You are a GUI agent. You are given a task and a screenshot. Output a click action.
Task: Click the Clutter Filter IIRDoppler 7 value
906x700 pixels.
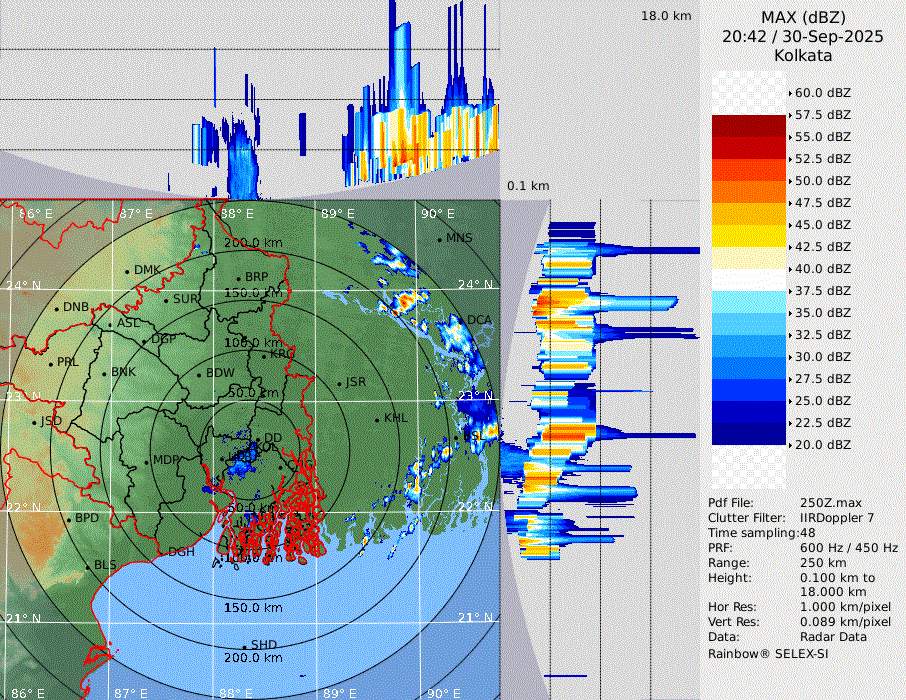[x=837, y=518]
